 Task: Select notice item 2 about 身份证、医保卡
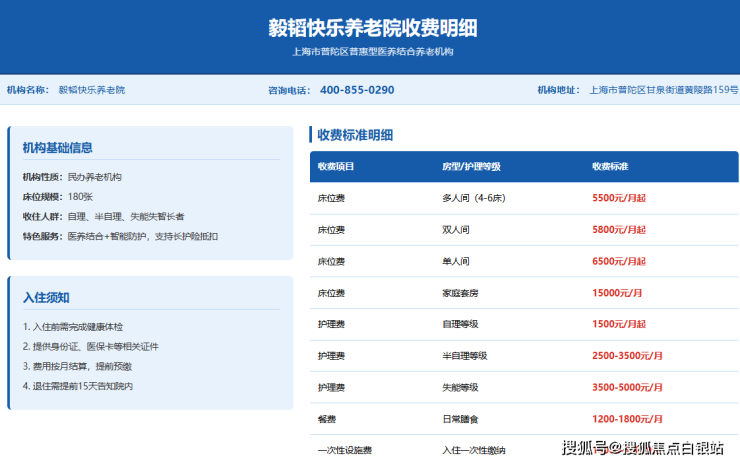[91, 346]
